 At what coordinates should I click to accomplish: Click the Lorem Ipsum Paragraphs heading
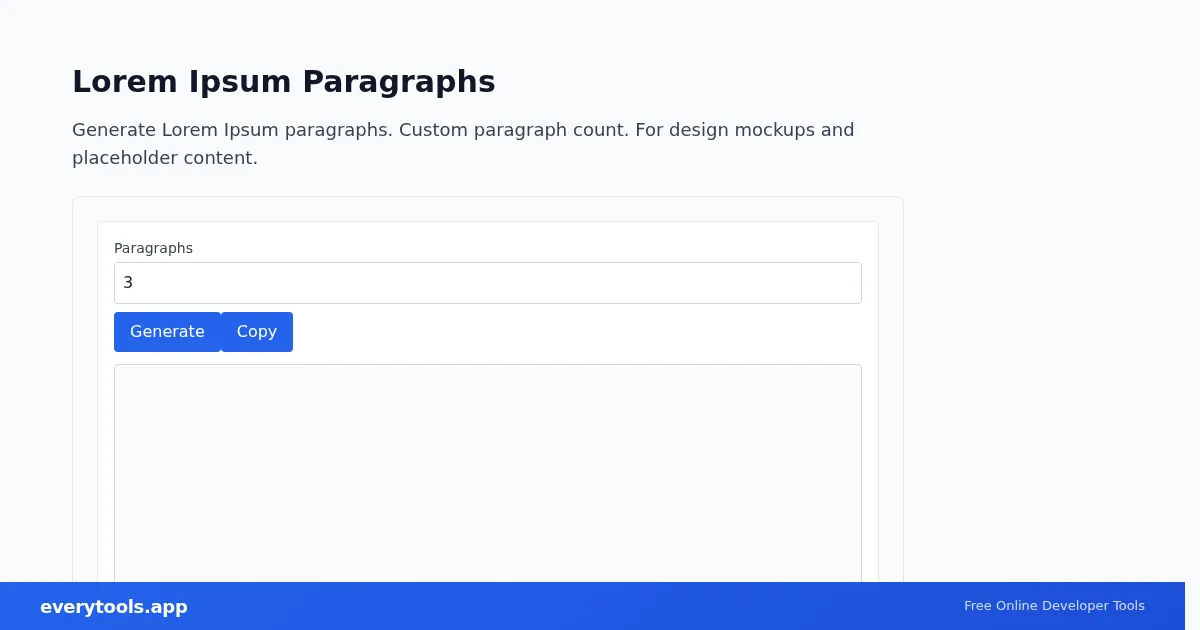[284, 82]
